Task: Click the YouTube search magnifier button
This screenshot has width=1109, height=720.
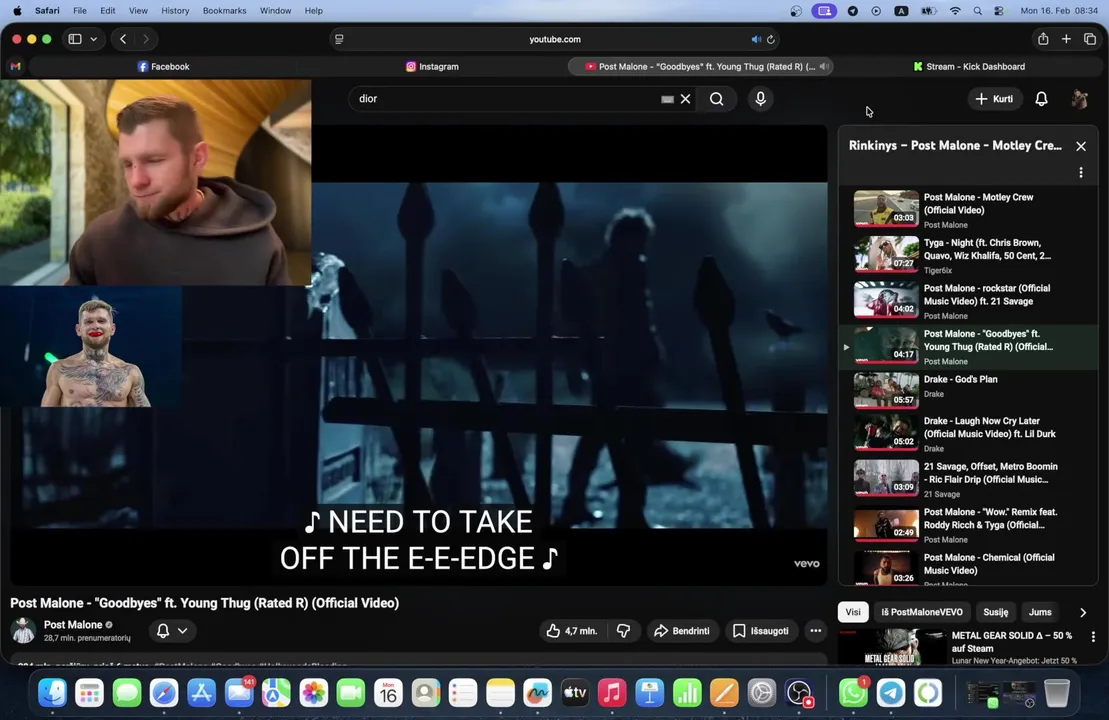Action: tap(716, 99)
